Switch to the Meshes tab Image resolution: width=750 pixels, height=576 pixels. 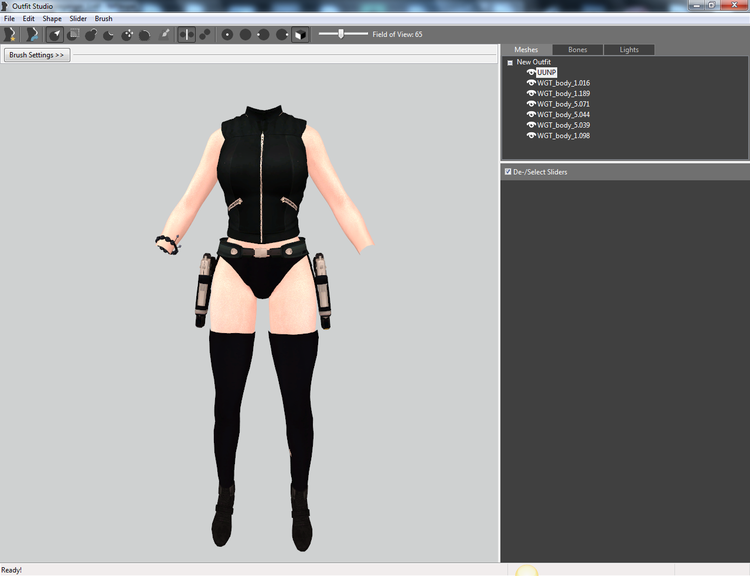tap(526, 50)
